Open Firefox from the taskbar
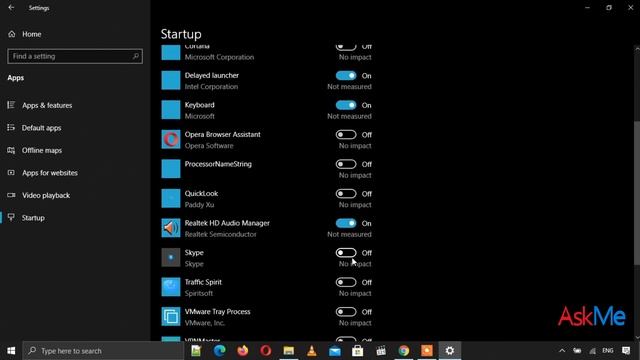The image size is (640, 360). tap(243, 351)
